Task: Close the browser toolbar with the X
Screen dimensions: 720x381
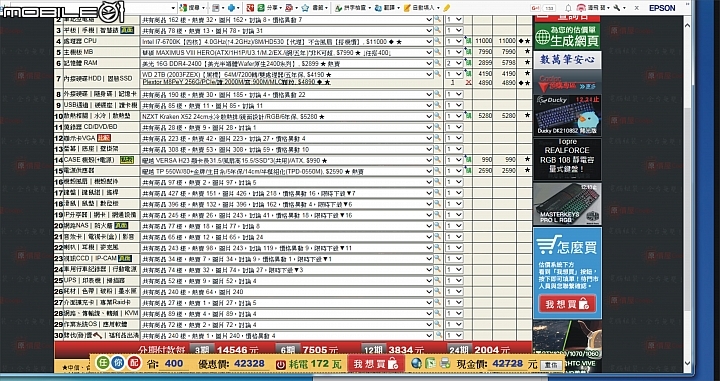Action: pos(636,8)
